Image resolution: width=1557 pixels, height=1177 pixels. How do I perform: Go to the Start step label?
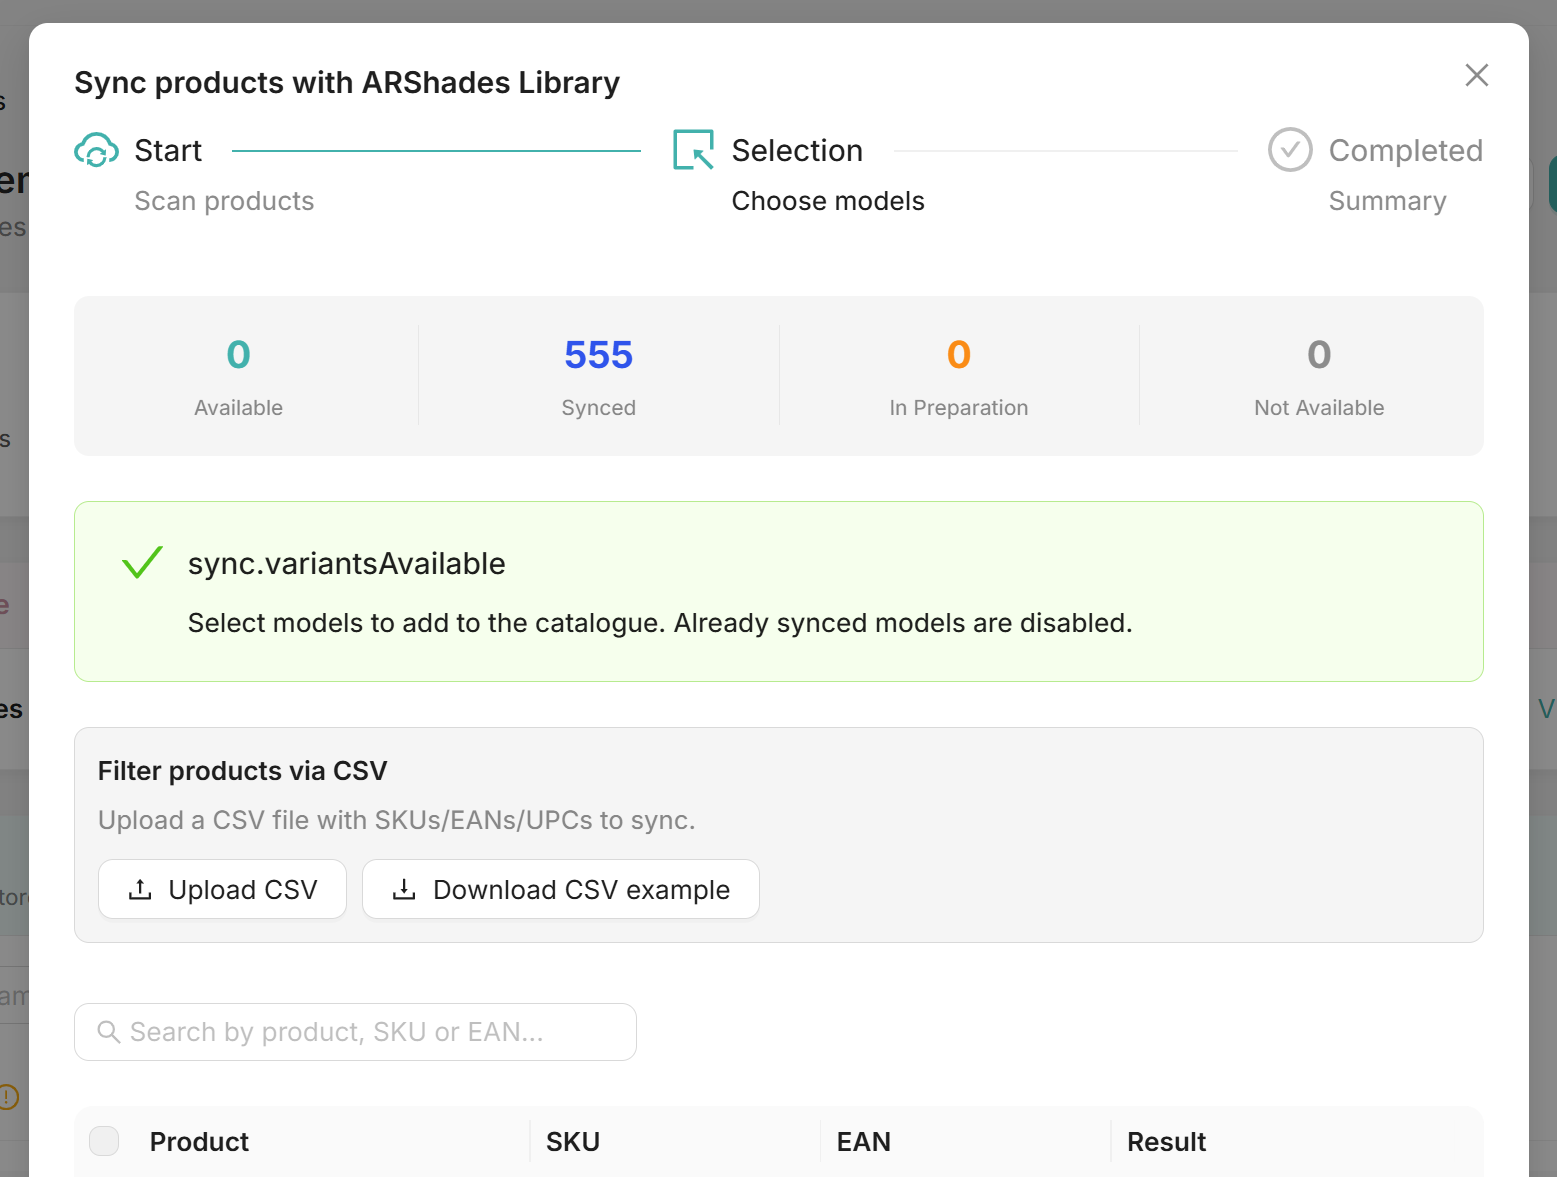pyautogui.click(x=168, y=151)
